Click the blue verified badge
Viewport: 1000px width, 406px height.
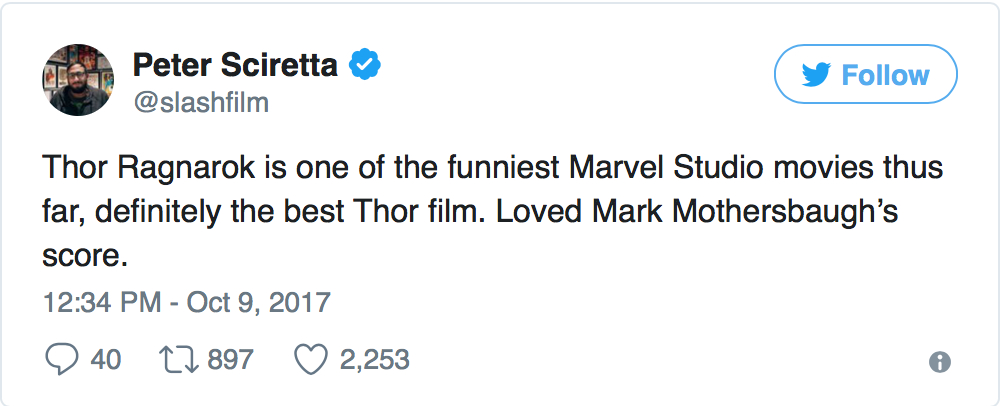363,66
